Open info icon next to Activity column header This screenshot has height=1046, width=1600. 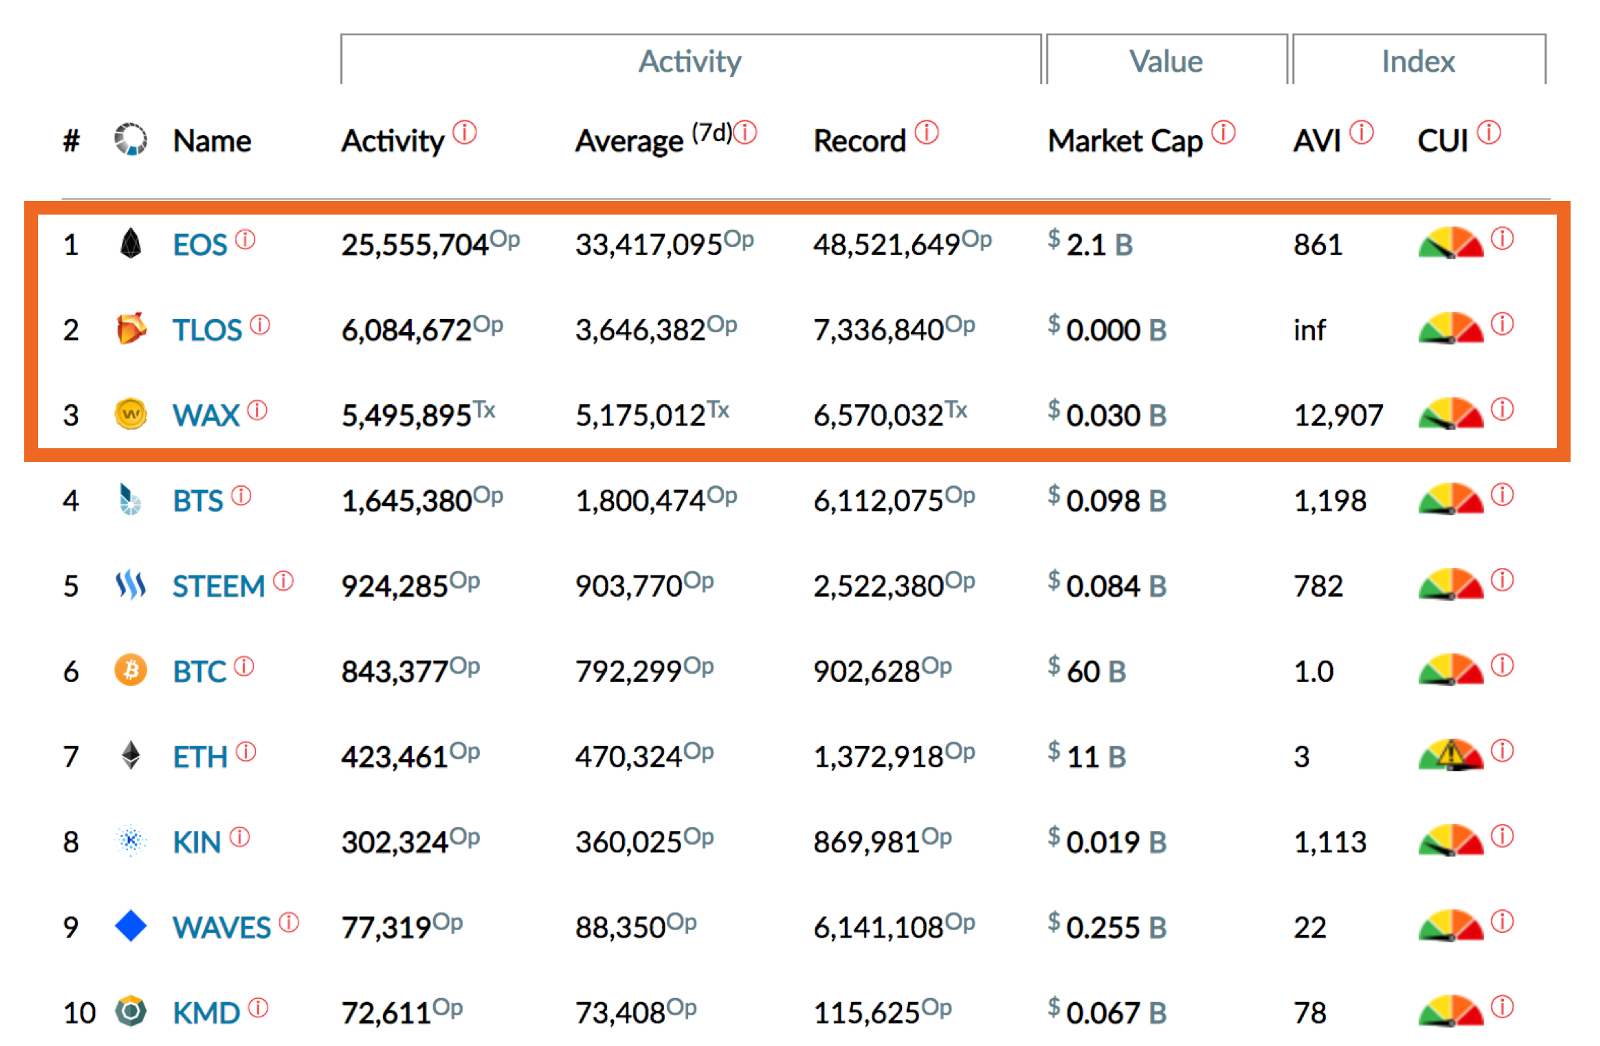(465, 132)
